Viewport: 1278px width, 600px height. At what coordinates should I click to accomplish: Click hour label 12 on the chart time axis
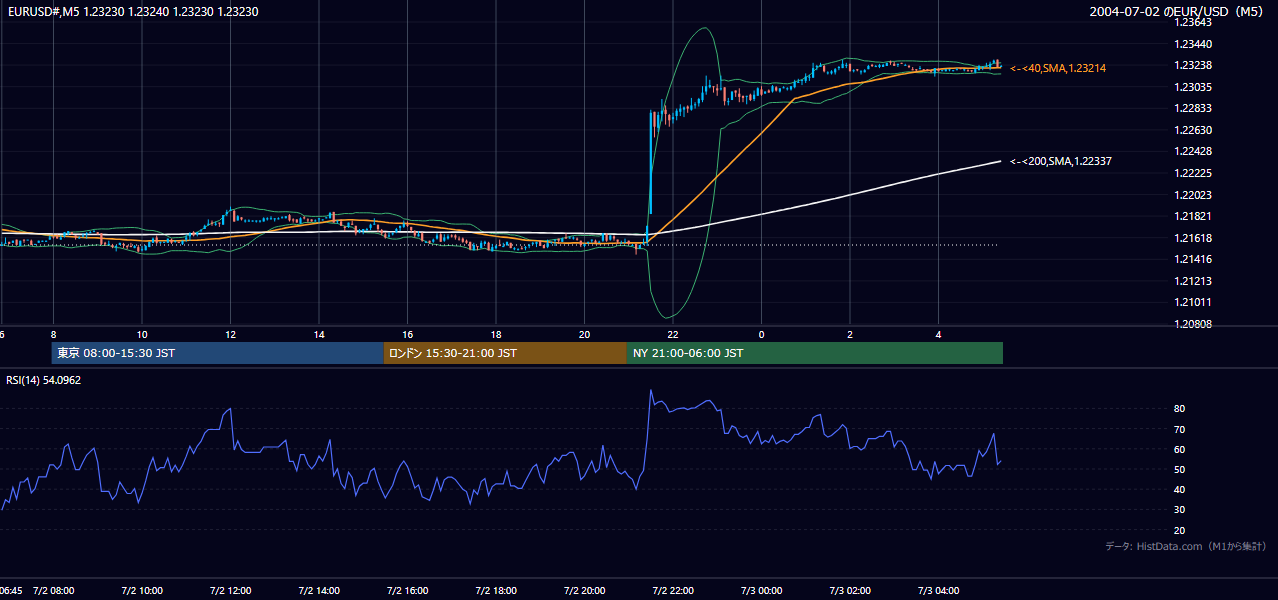(x=231, y=334)
